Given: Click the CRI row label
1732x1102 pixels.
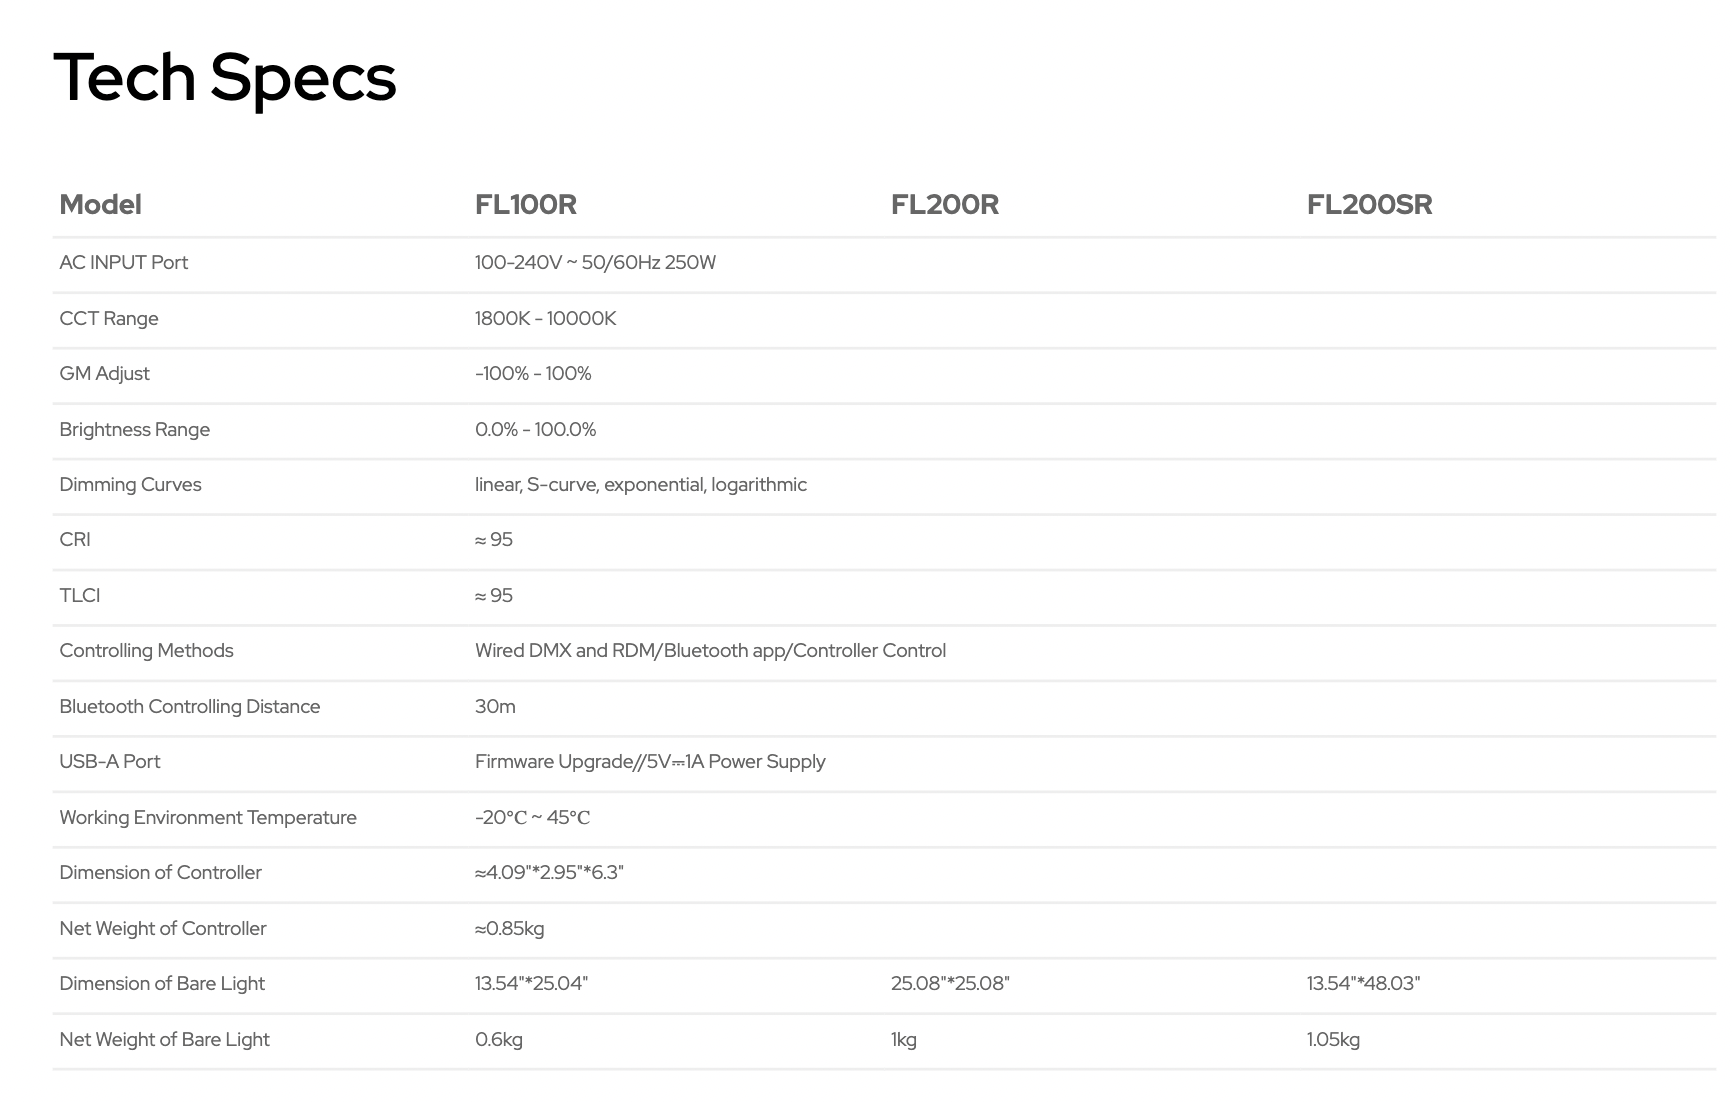Looking at the screenshot, I should click(x=75, y=540).
